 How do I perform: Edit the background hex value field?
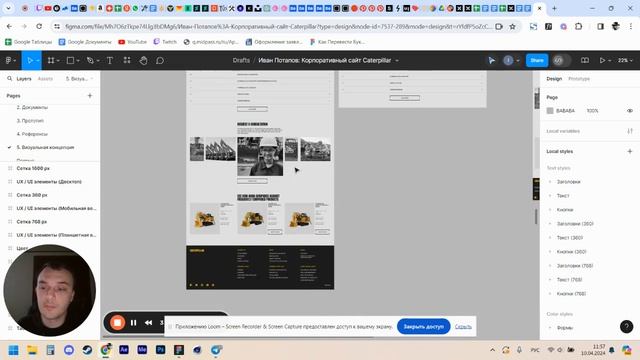565,111
